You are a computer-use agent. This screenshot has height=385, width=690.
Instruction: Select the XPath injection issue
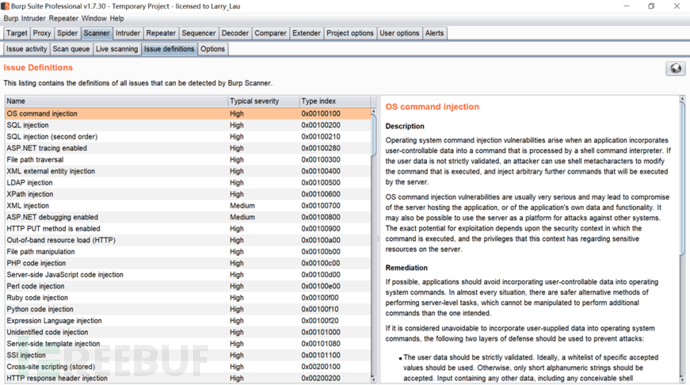[188, 194]
